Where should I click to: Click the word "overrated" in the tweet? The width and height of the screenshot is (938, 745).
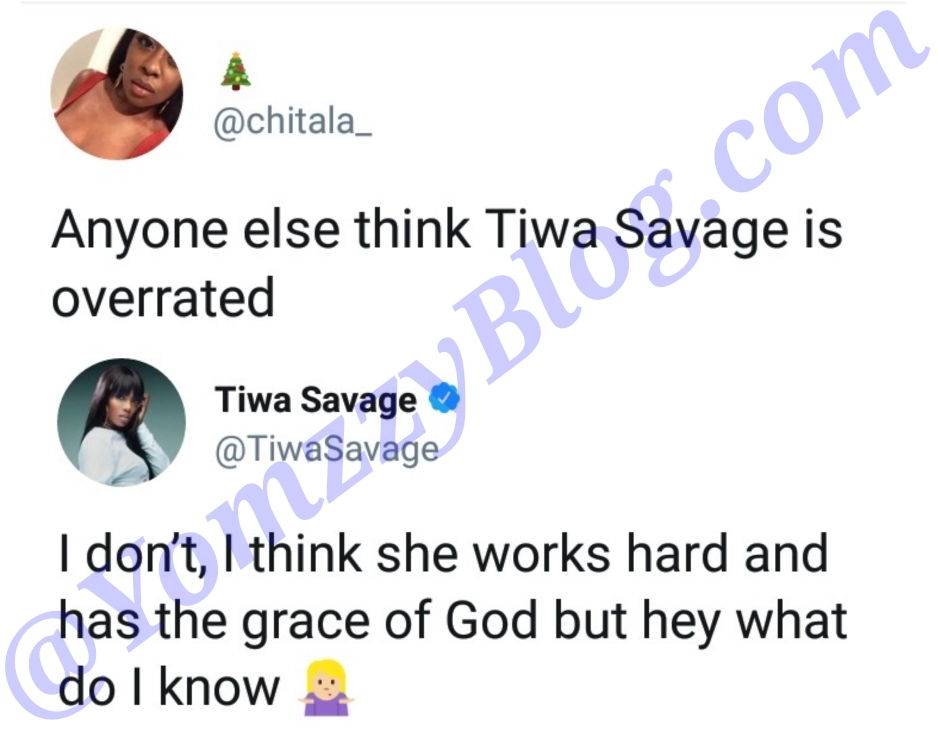(x=163, y=297)
